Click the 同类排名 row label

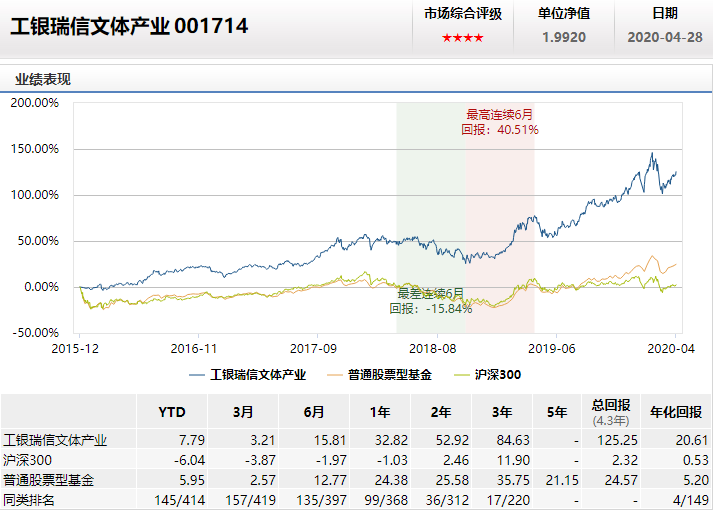coord(29,500)
